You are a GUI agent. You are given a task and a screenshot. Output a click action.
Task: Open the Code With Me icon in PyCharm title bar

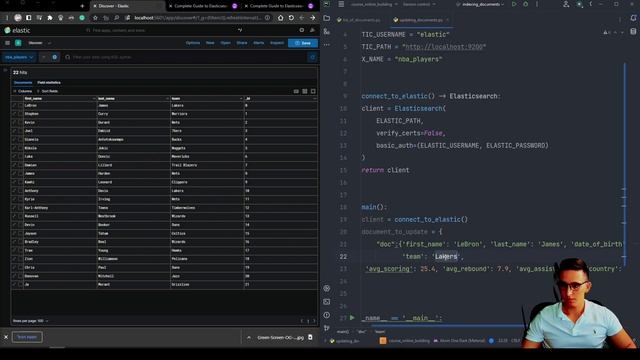point(566,4)
